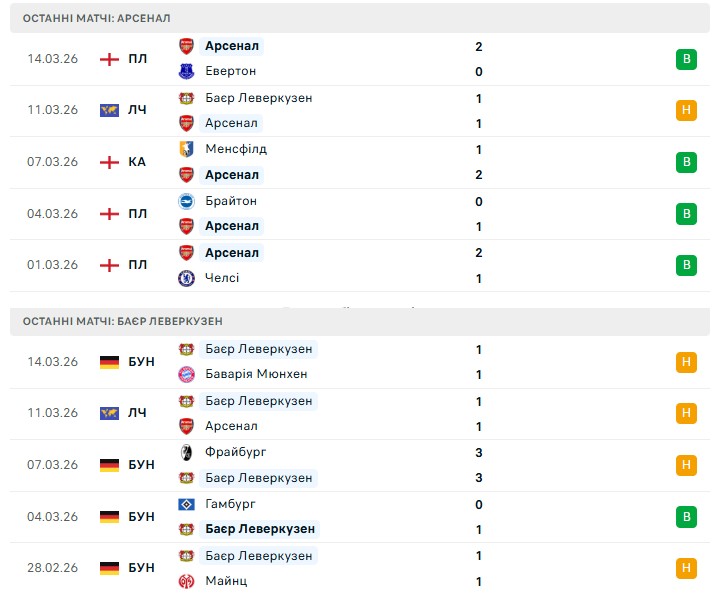Viewport: 718px width, 597px height.
Task: Open the Баварія Мюнхен team link
Action: click(256, 374)
